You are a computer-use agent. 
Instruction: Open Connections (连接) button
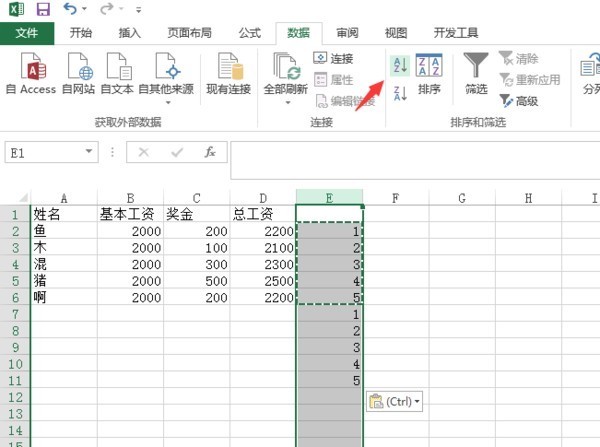333,59
